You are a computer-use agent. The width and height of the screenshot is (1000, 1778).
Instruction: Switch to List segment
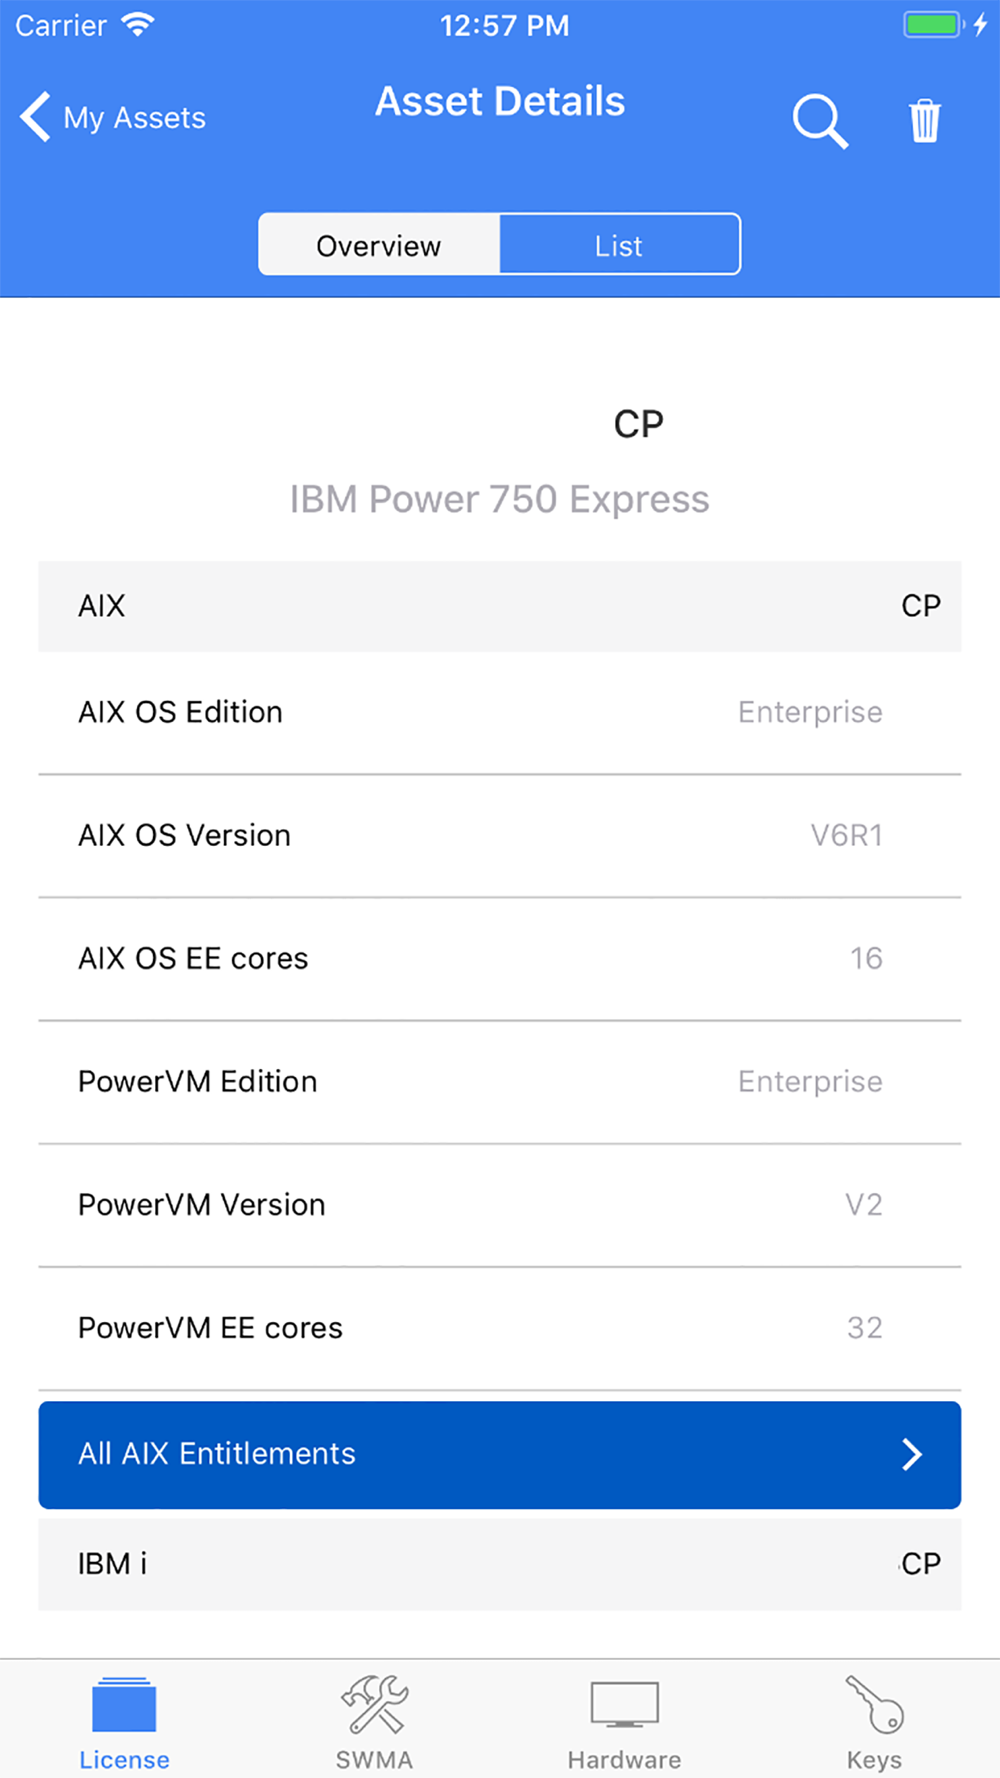click(620, 244)
